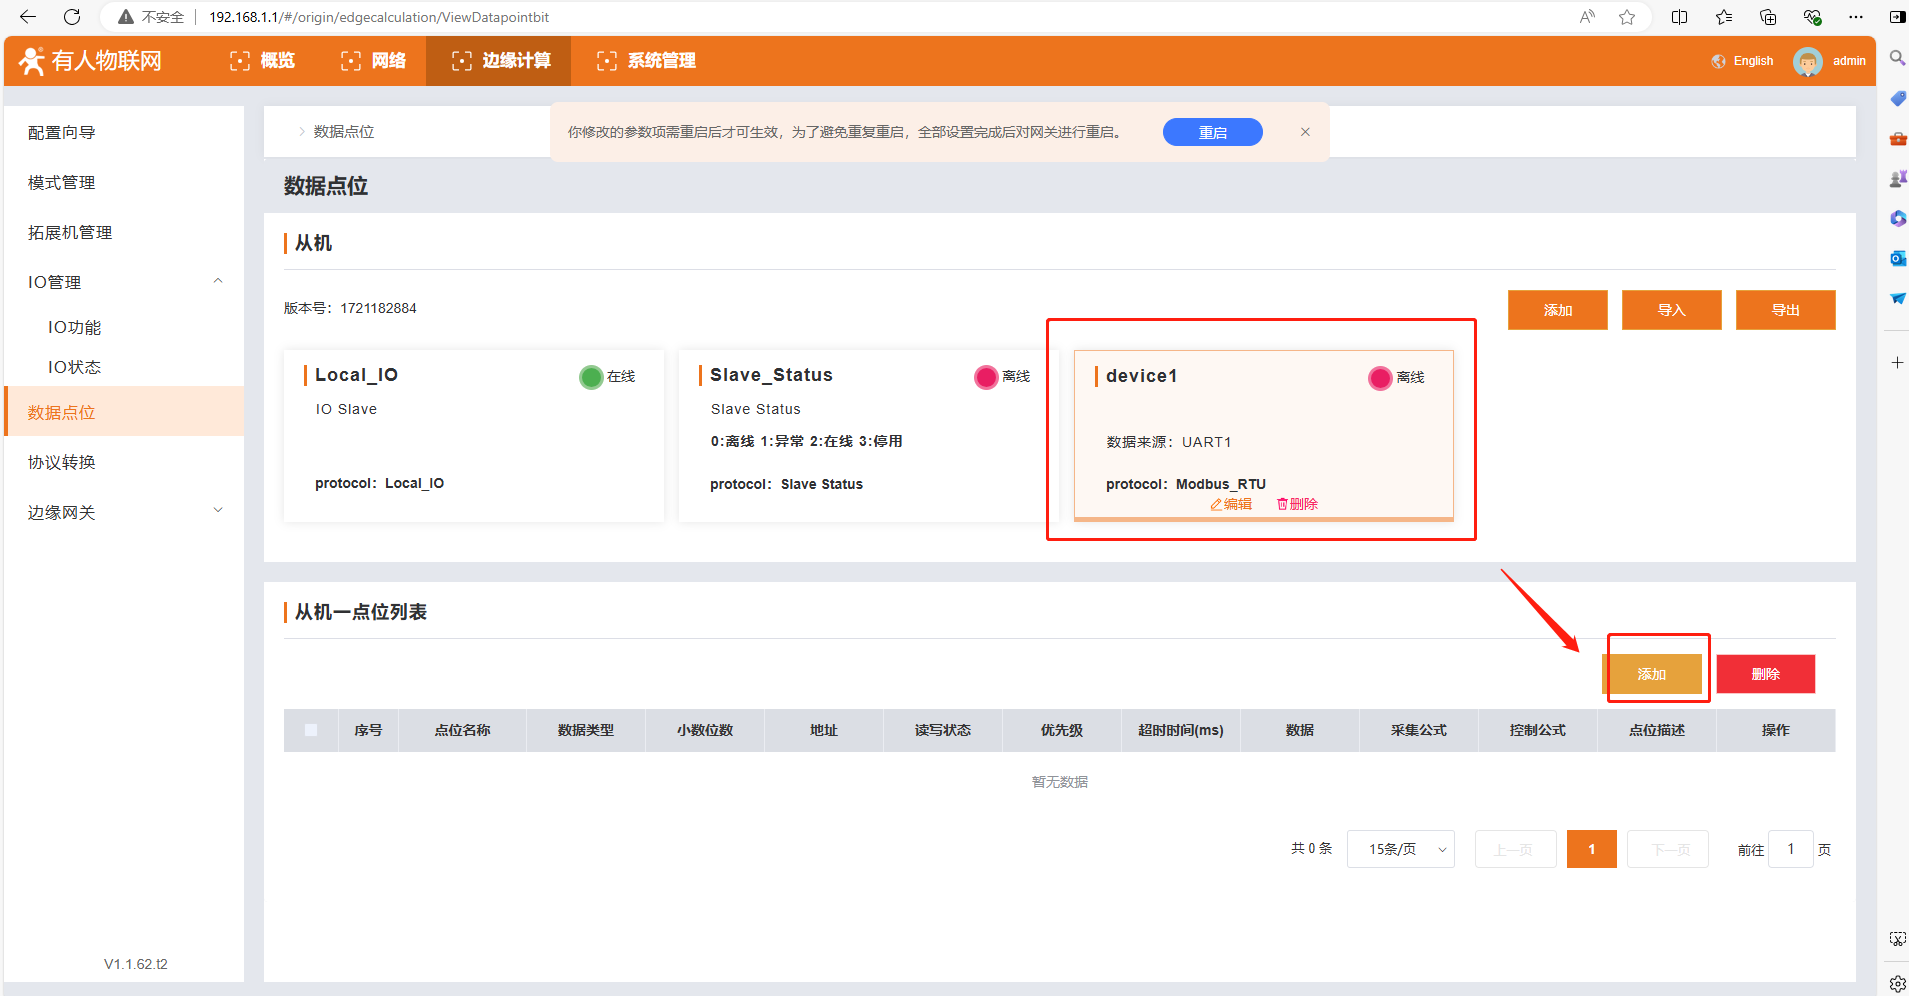Screen dimensions: 1909x996
Task: Click the browser refresh icon
Action: (x=72, y=17)
